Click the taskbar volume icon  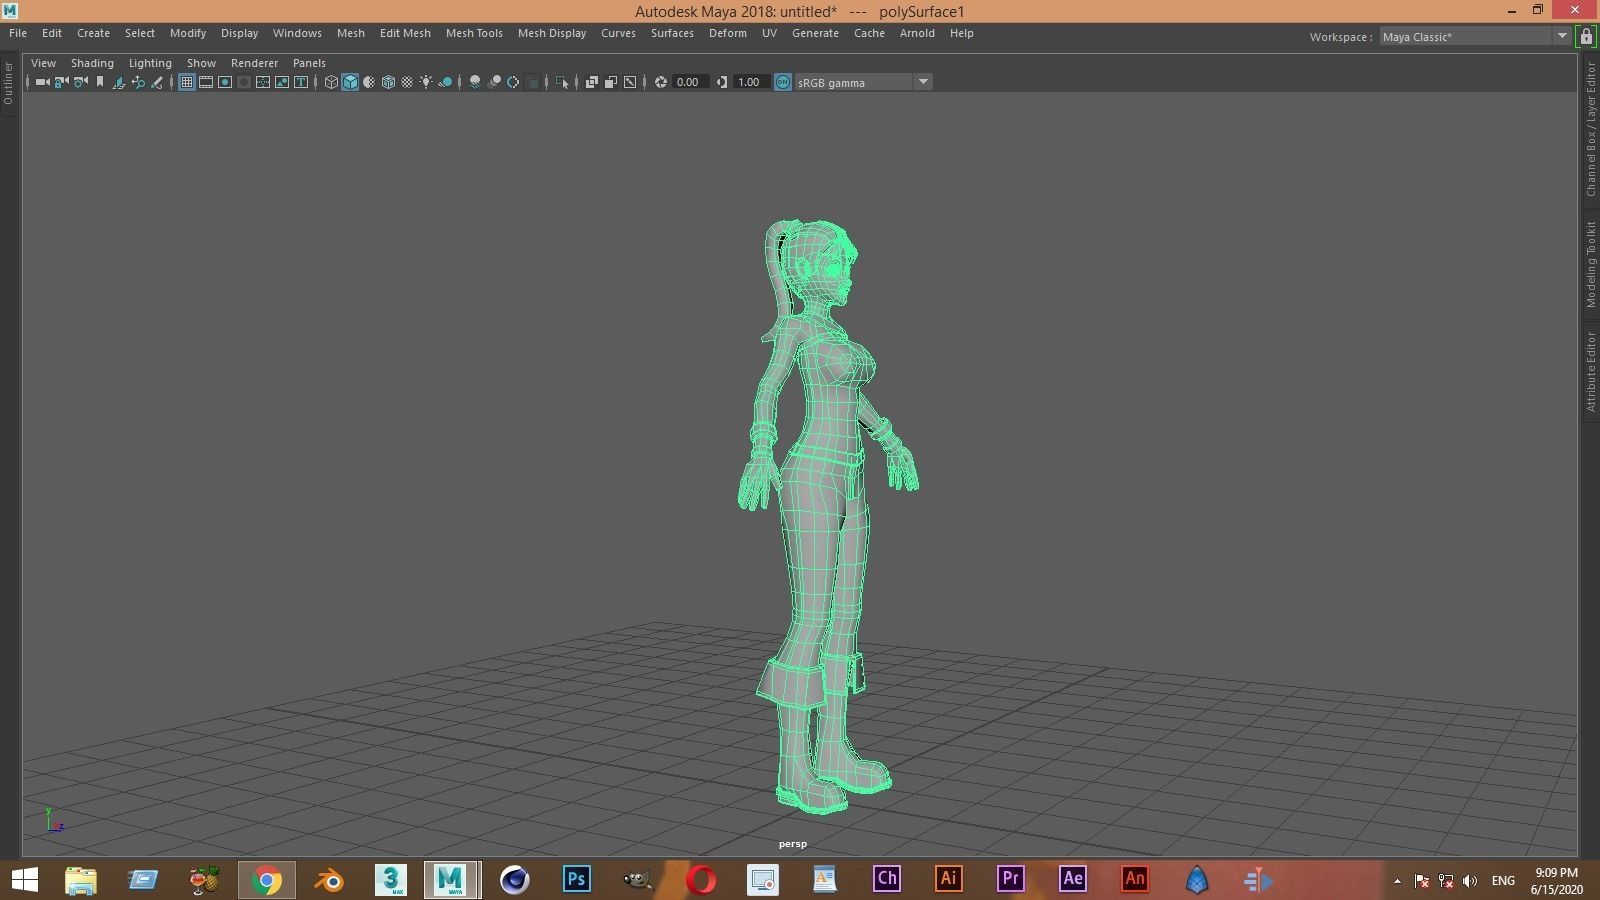[1470, 881]
